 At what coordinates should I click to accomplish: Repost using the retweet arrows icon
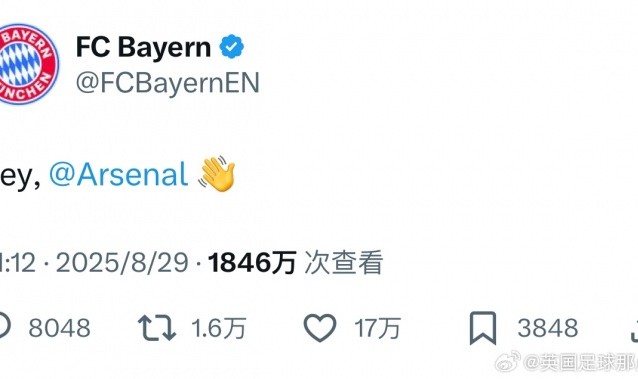click(x=157, y=328)
